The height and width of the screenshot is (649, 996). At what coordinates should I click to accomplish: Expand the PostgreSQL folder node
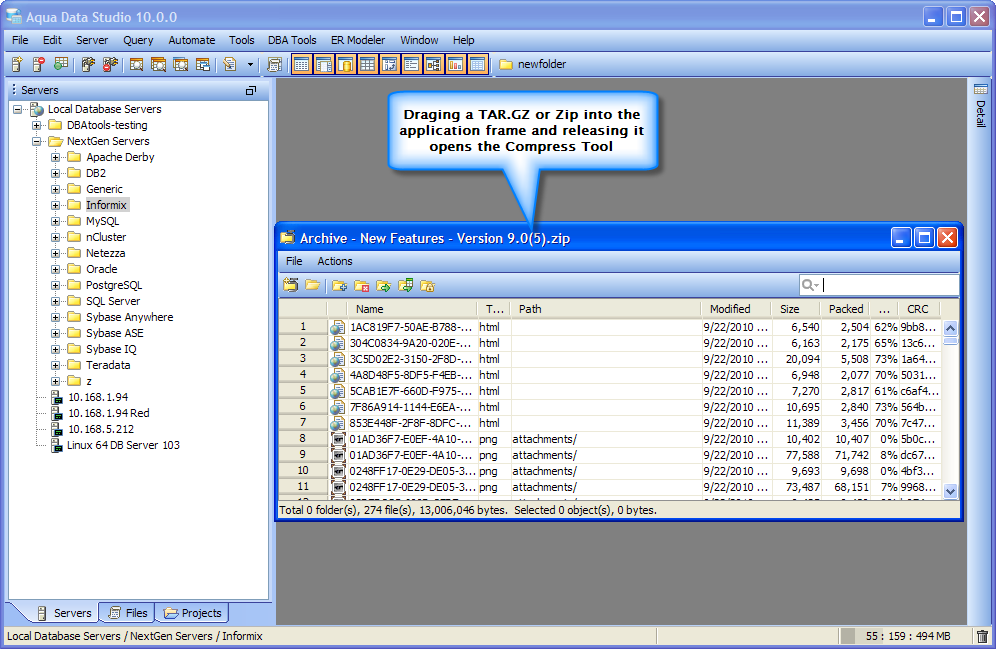[x=56, y=285]
